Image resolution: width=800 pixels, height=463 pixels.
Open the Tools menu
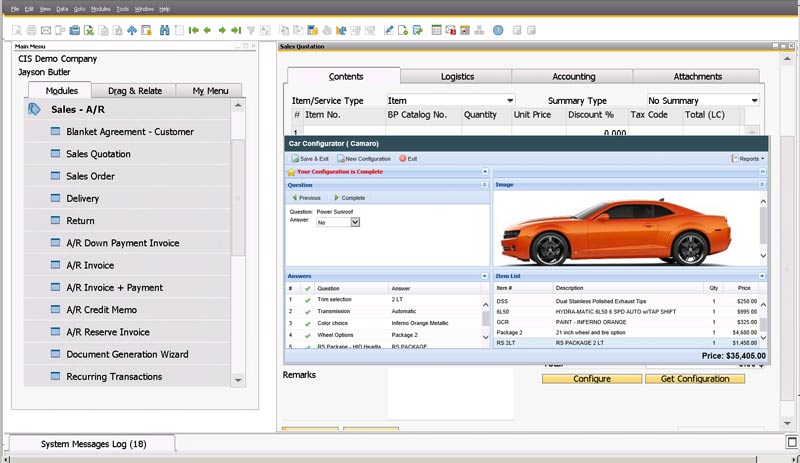tap(122, 9)
